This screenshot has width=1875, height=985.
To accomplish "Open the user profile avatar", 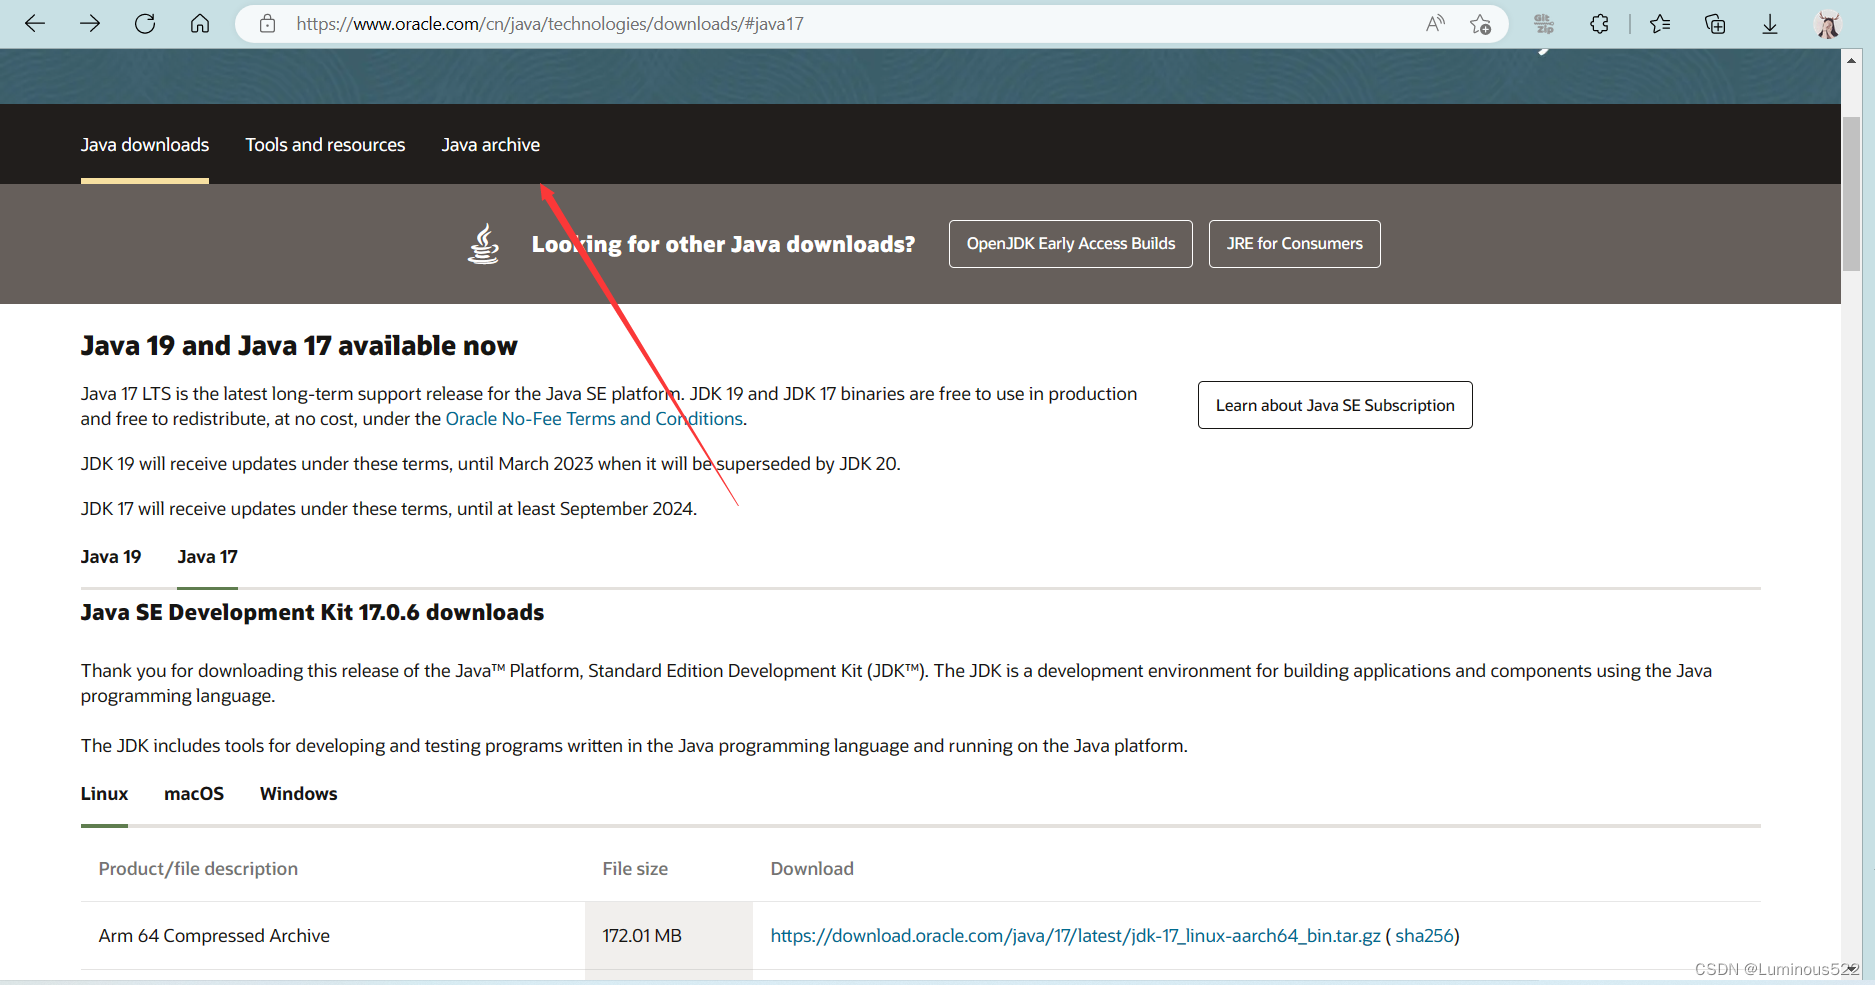I will coord(1828,24).
